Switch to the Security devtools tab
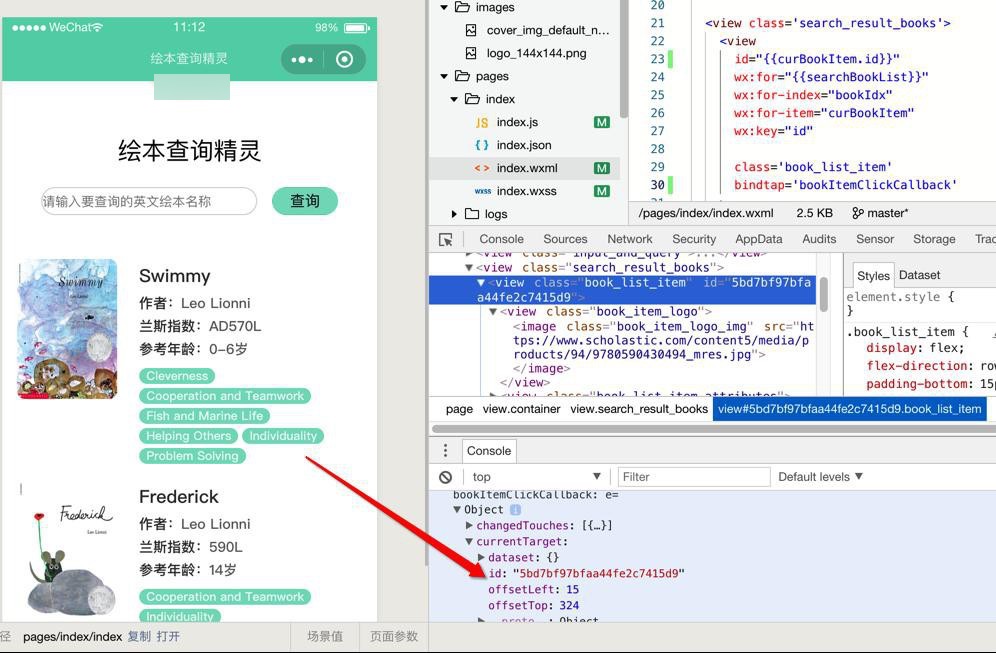This screenshot has height=653, width=996. tap(694, 239)
